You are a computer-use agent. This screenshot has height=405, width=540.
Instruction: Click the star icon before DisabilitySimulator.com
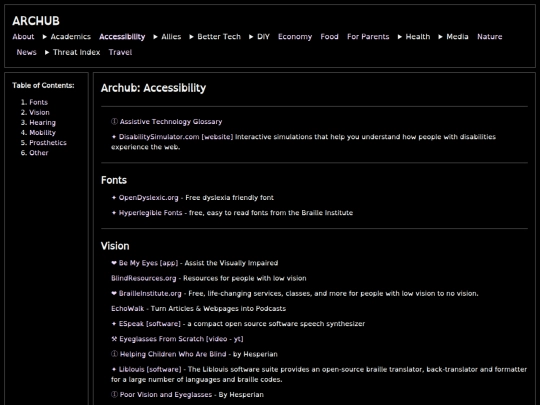114,137
